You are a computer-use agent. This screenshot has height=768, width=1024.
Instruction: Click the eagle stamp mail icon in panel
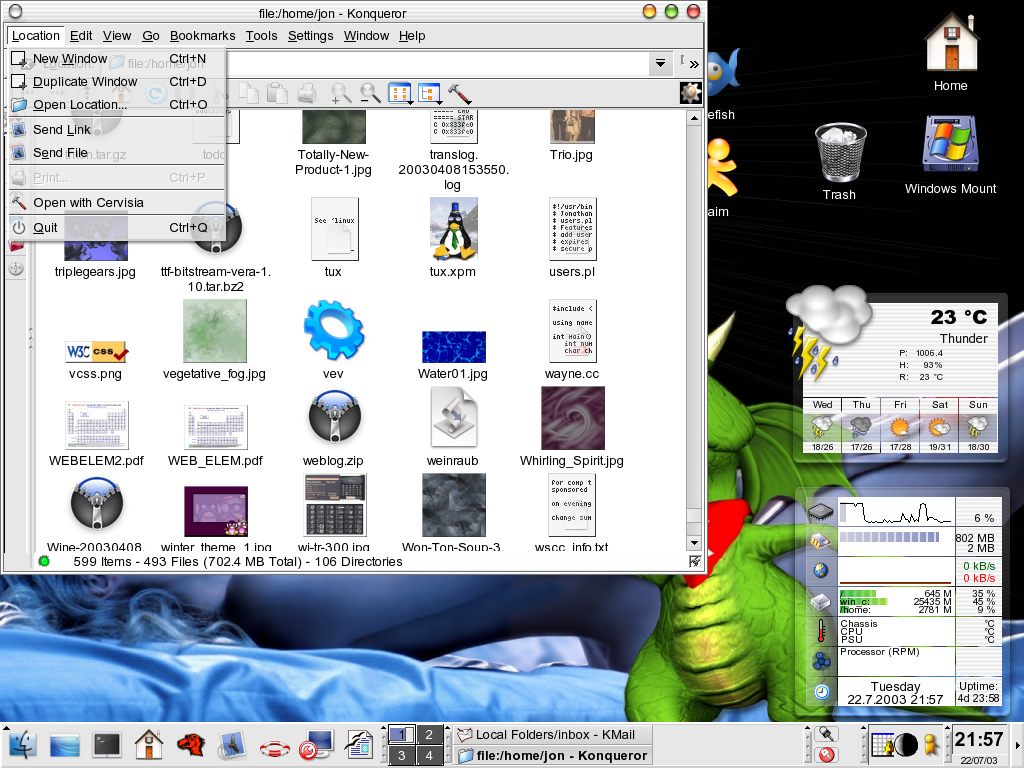tap(232, 744)
